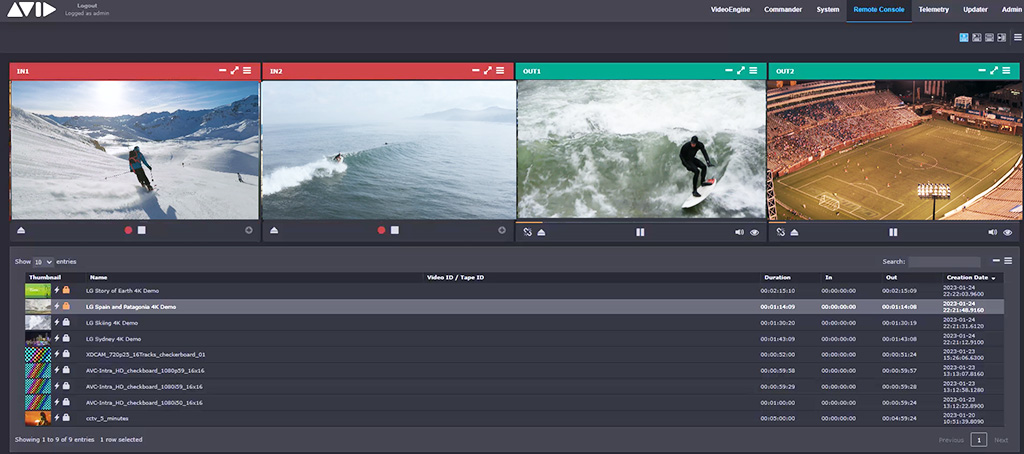The width and height of the screenshot is (1024, 454).
Task: Select LG Skiing 4K Demo thumbnail
Action: [x=38, y=323]
